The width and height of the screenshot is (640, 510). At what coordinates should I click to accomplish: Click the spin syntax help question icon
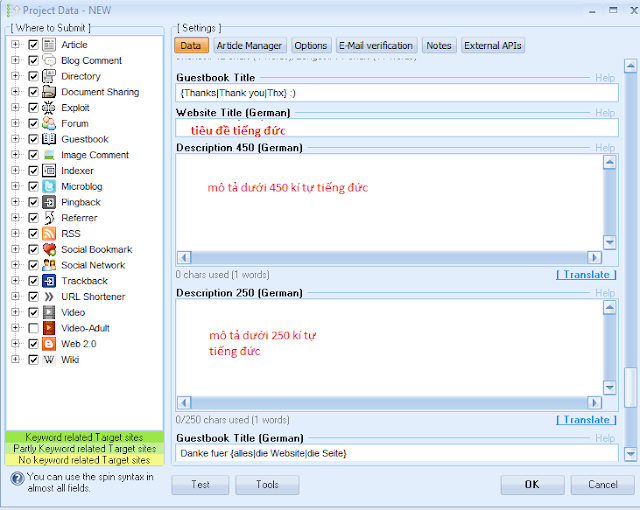(17, 478)
